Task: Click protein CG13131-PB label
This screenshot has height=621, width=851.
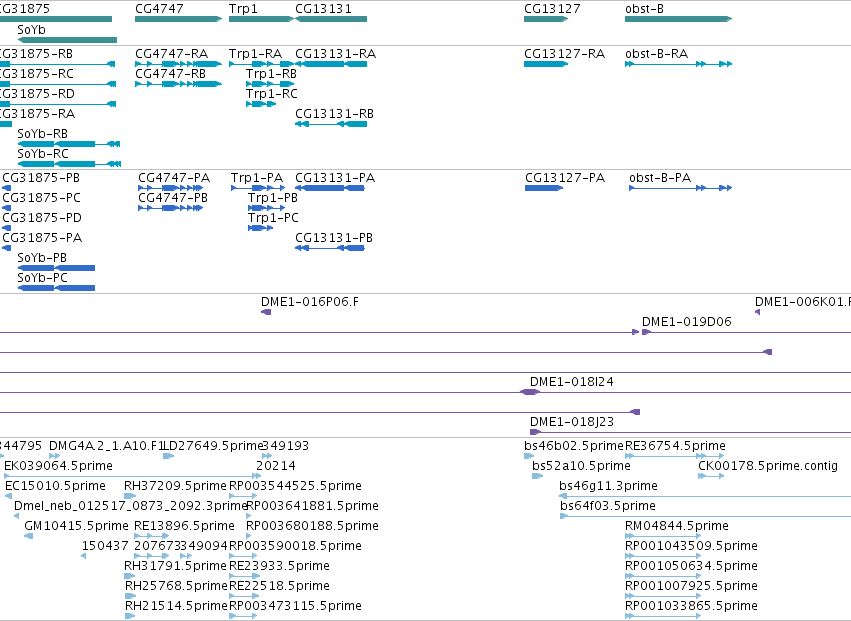Action: [x=334, y=237]
